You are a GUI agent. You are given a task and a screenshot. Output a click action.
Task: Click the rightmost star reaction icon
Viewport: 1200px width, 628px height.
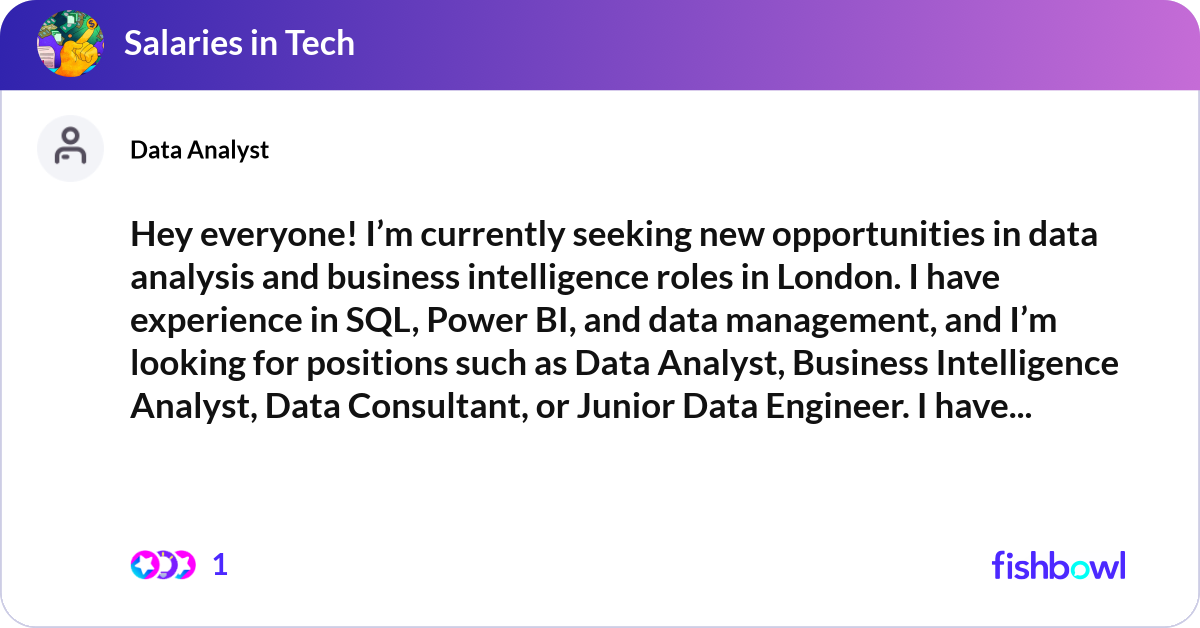click(x=183, y=565)
